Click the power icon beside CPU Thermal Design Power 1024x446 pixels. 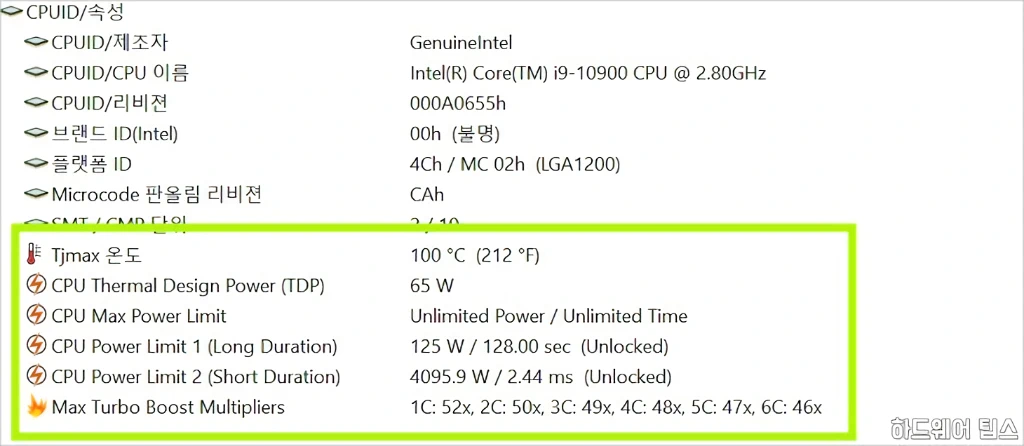tap(36, 285)
